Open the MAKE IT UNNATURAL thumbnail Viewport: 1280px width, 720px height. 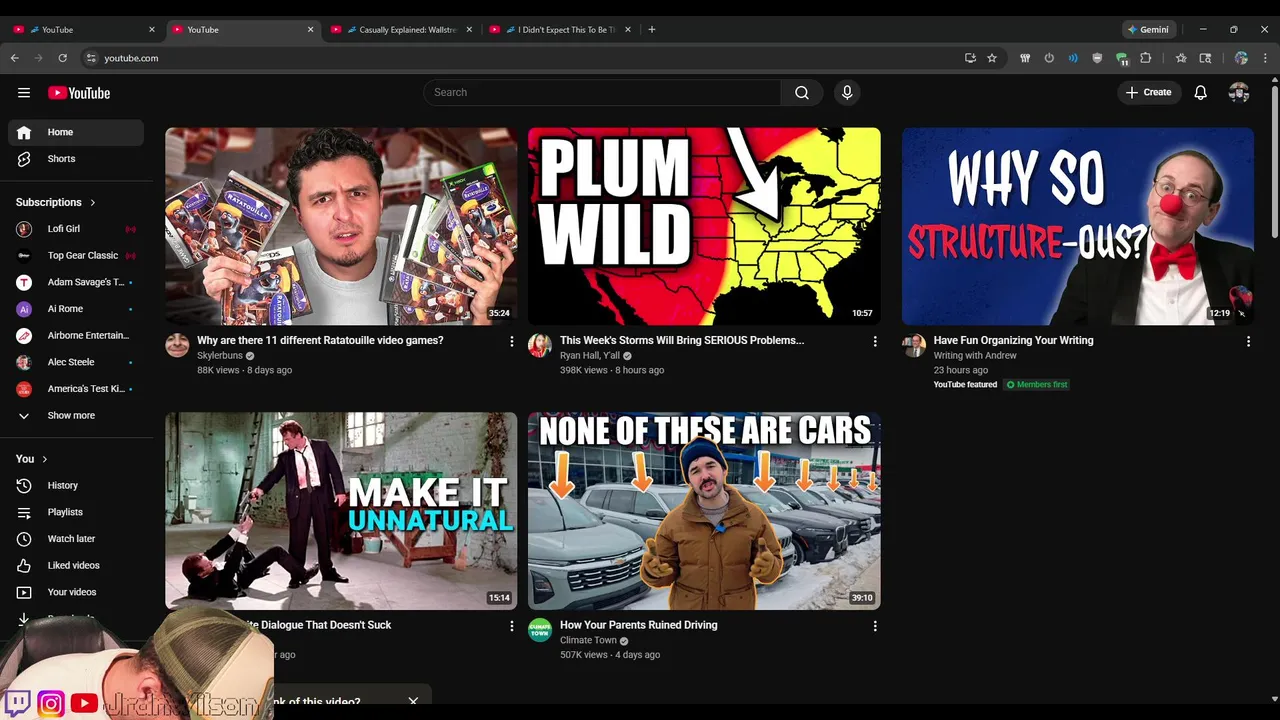point(341,511)
